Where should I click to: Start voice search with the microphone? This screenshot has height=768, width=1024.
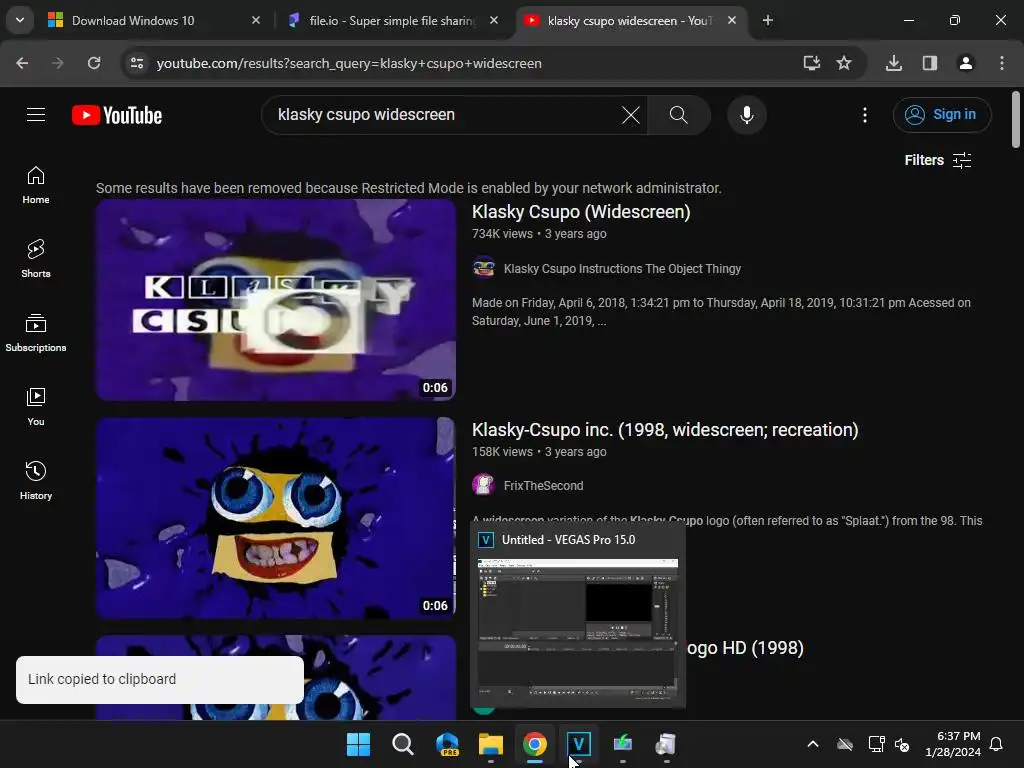(x=746, y=115)
